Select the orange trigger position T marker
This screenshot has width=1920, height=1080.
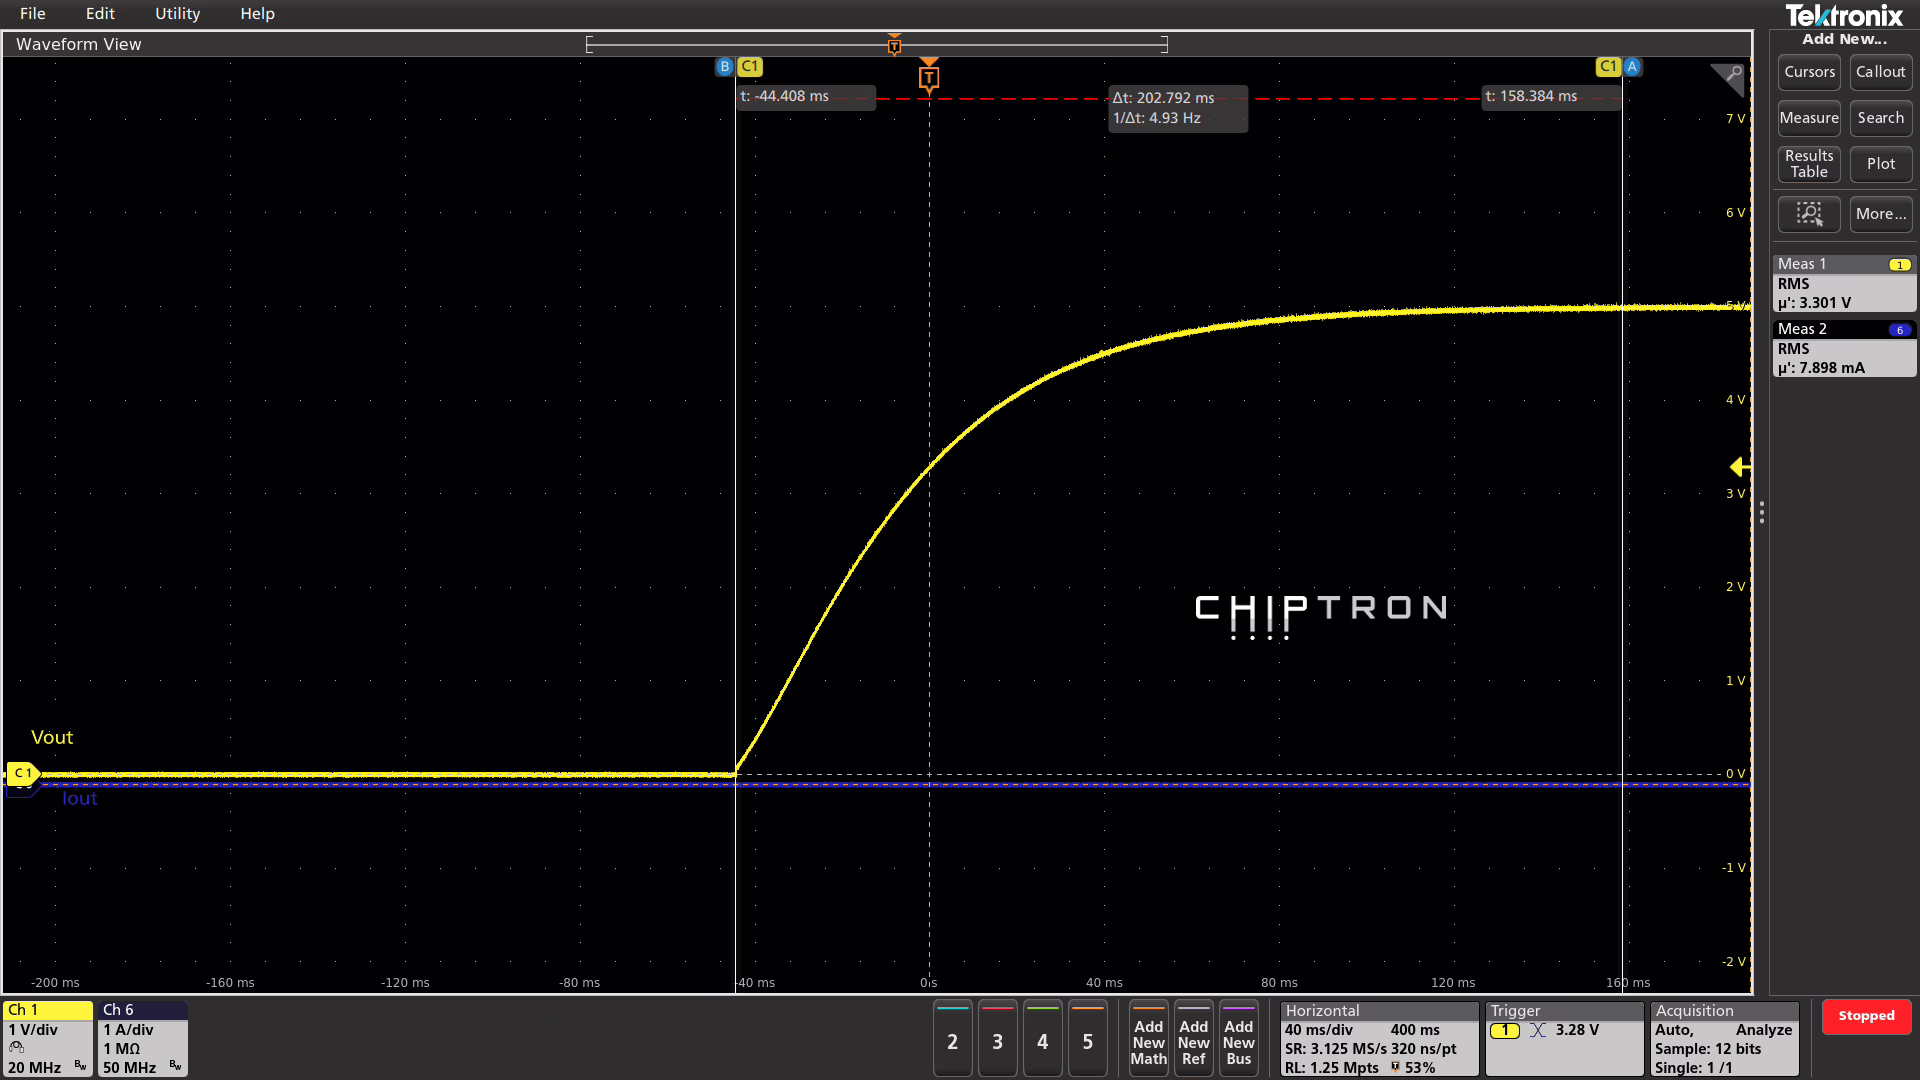pyautogui.click(x=928, y=77)
